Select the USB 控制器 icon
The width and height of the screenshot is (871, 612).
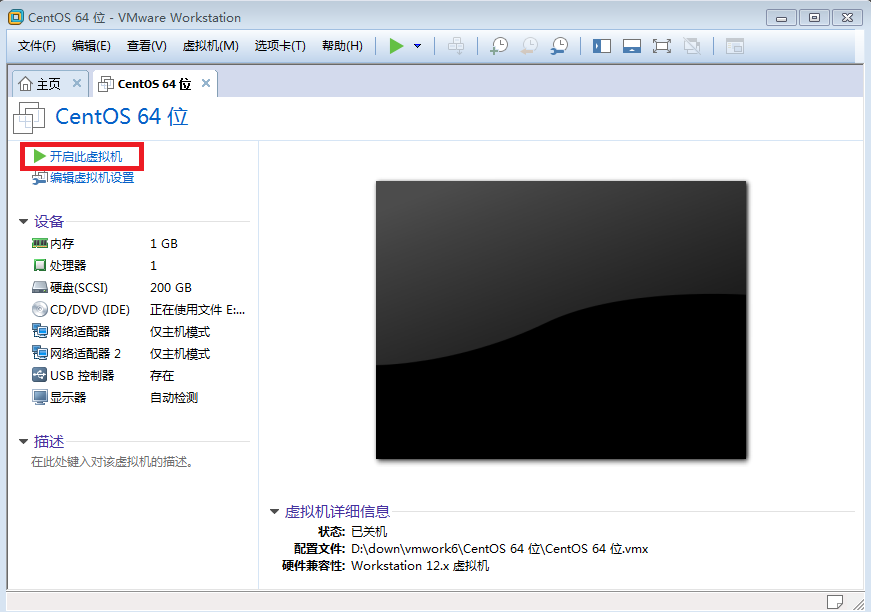(x=39, y=375)
